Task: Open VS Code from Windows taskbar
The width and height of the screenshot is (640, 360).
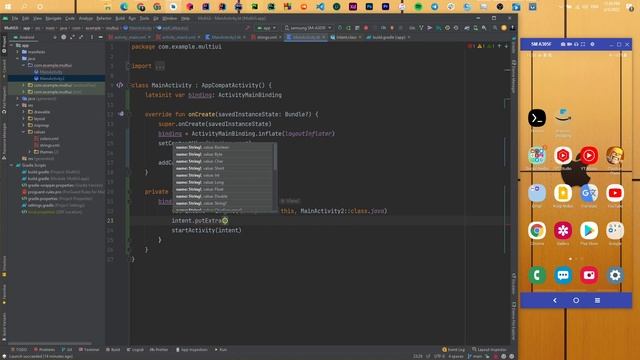Action: (320, 7)
